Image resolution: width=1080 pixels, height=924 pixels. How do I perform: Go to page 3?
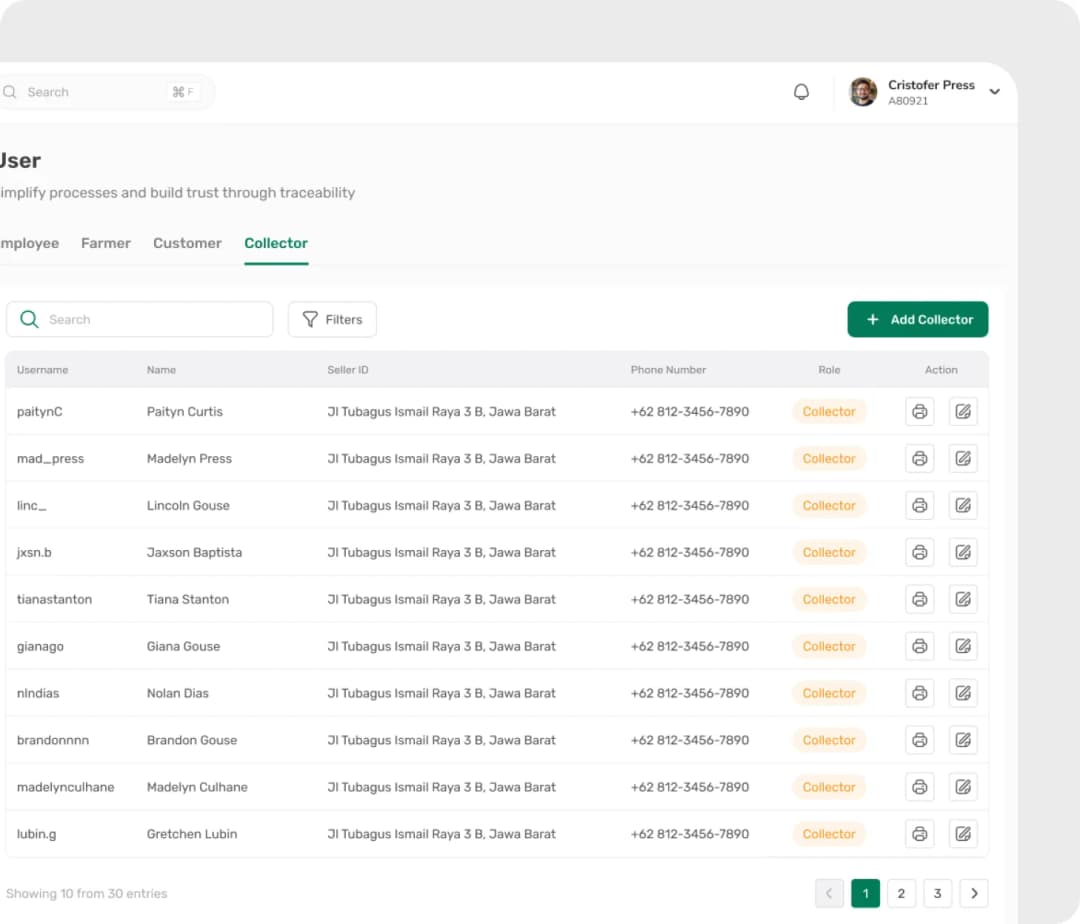pos(937,894)
